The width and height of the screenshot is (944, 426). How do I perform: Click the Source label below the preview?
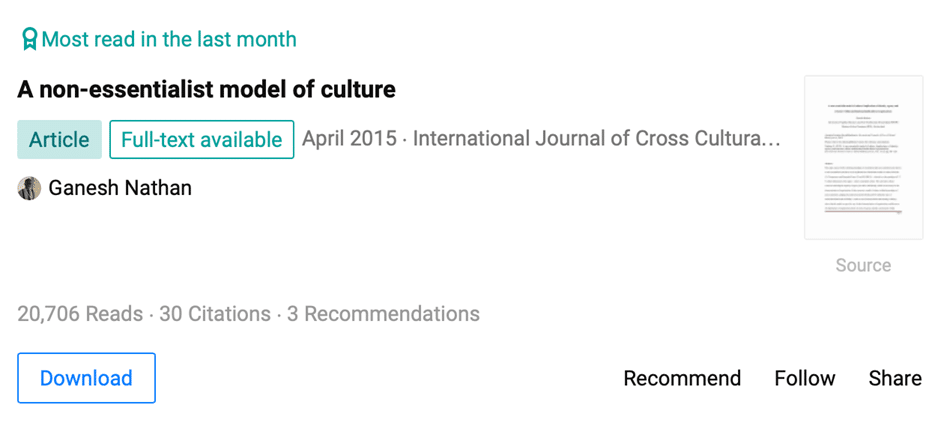(863, 265)
